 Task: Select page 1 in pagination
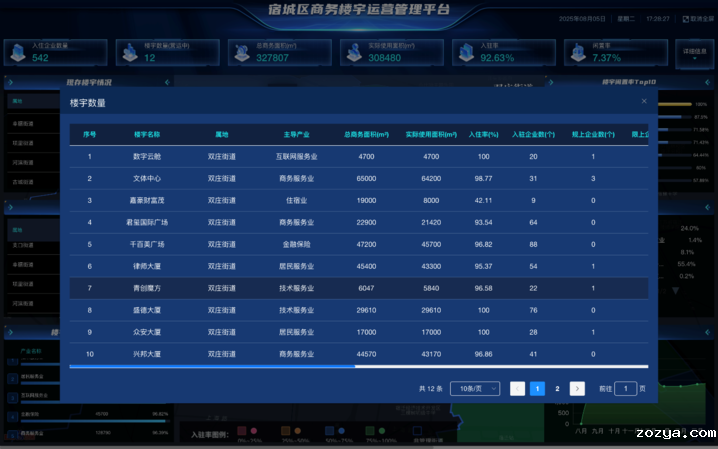tap(537, 388)
